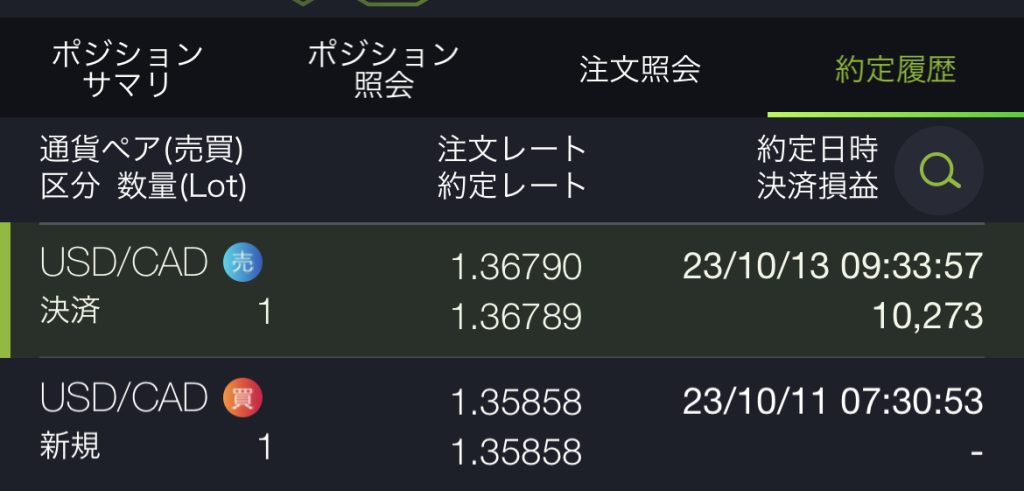Click the 新規 type label
This screenshot has width=1024, height=491.
pyautogui.click(x=70, y=446)
